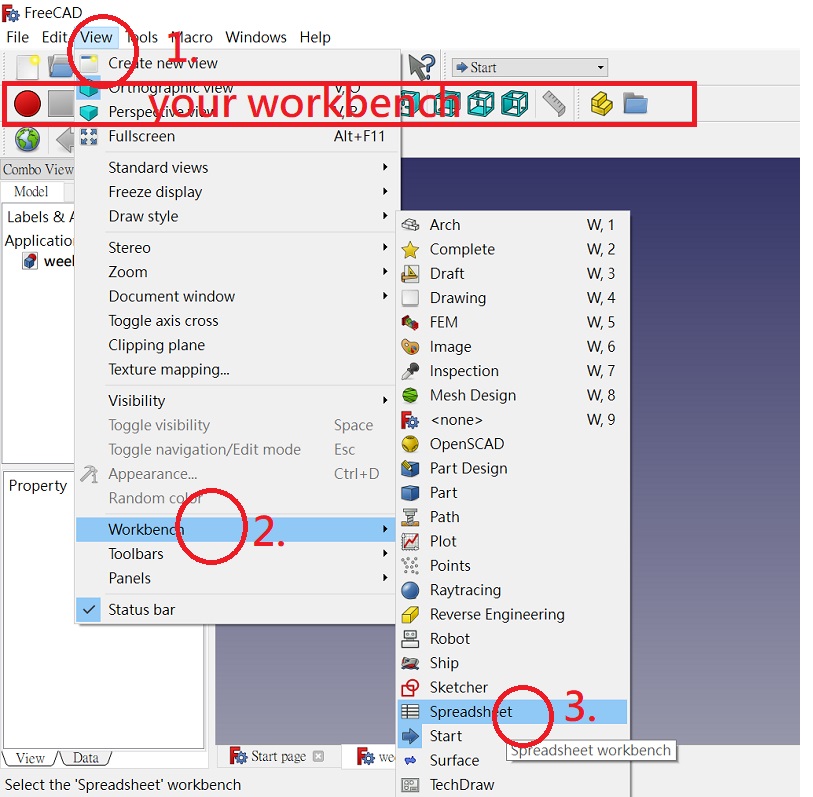This screenshot has height=797, width=813.
Task: Open the workbench selector dropdown showing Start
Action: (530, 67)
